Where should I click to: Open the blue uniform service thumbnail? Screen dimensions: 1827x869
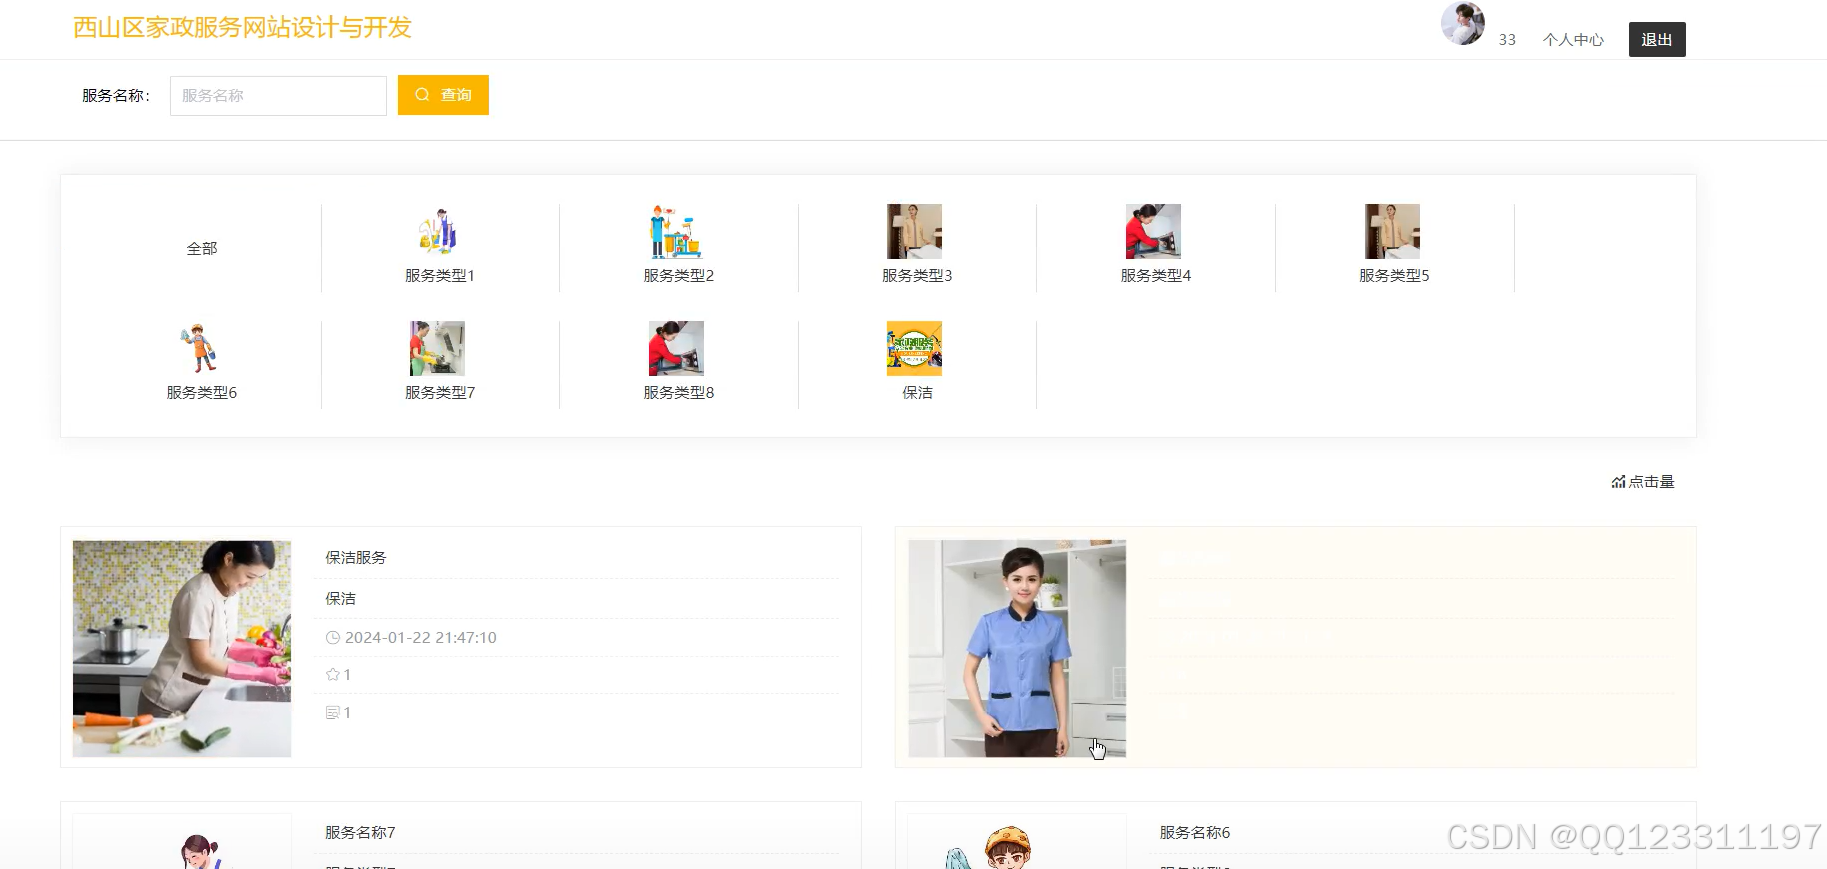[1017, 648]
